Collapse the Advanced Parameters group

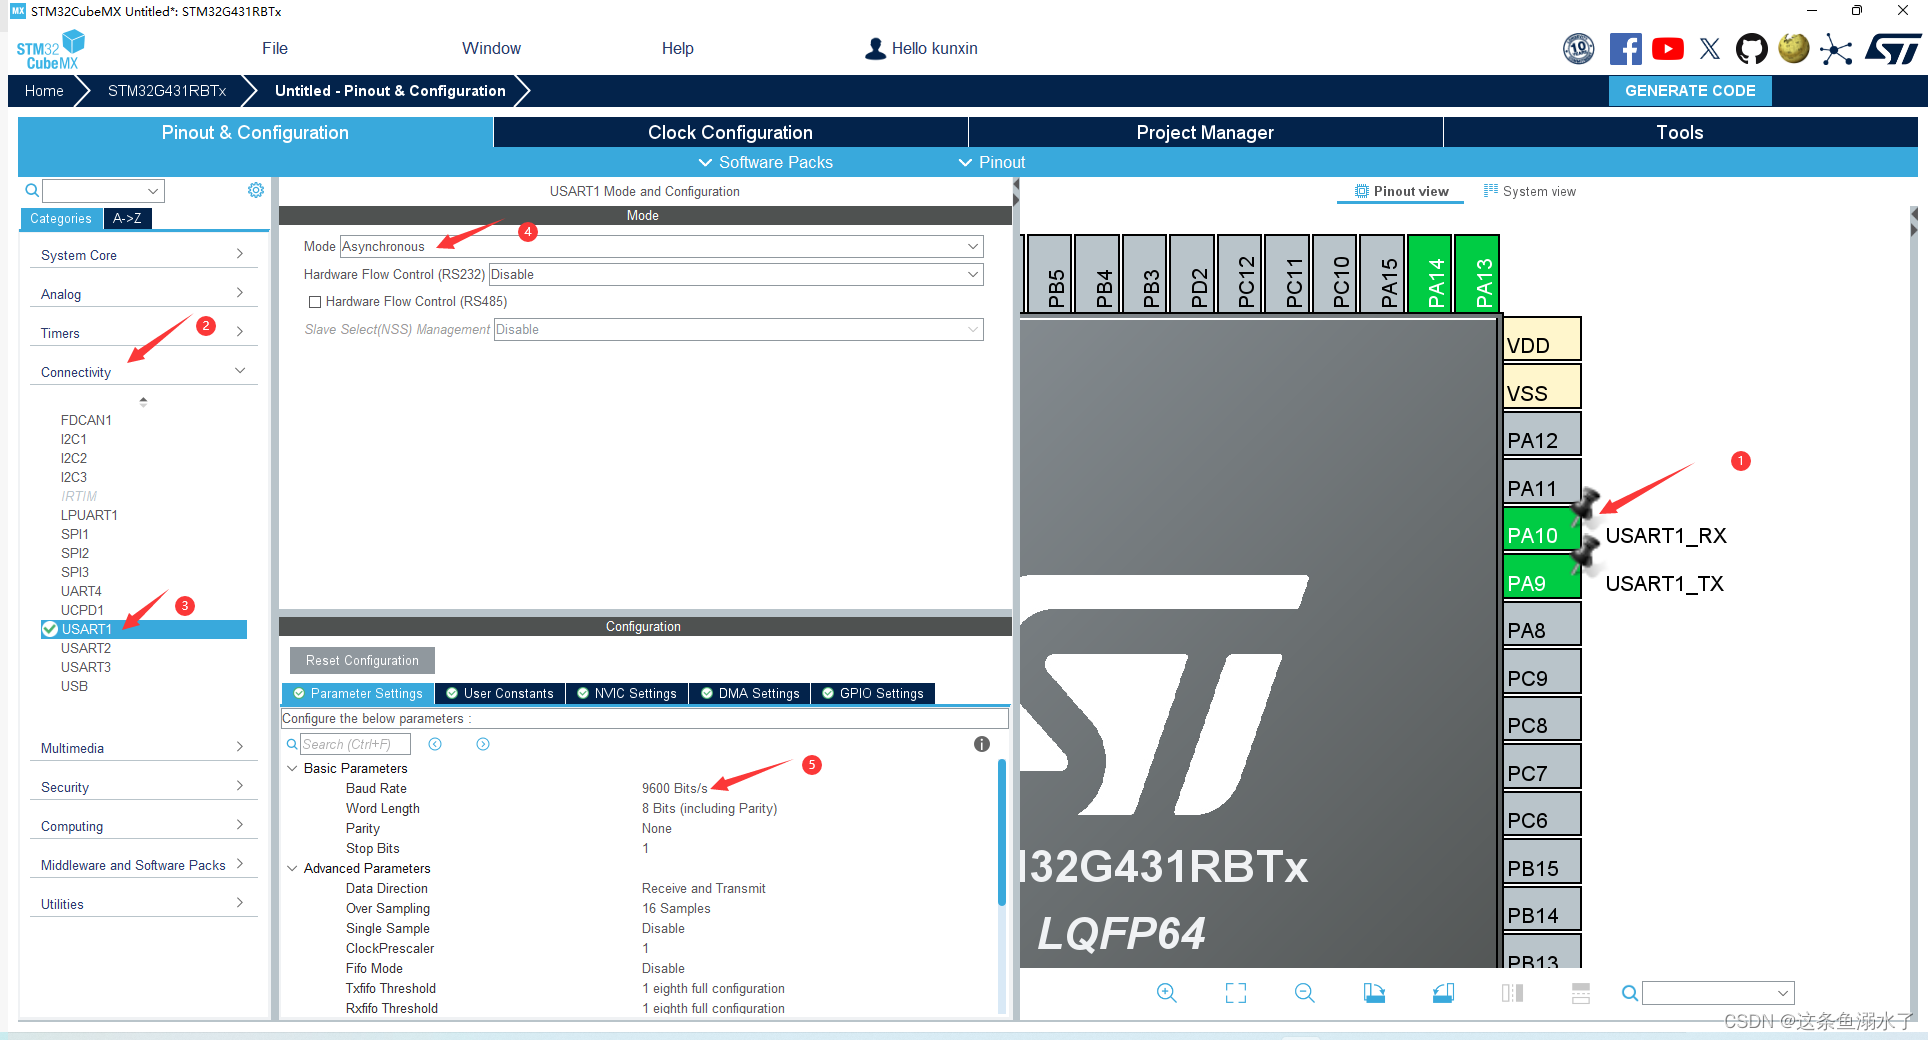pos(293,868)
